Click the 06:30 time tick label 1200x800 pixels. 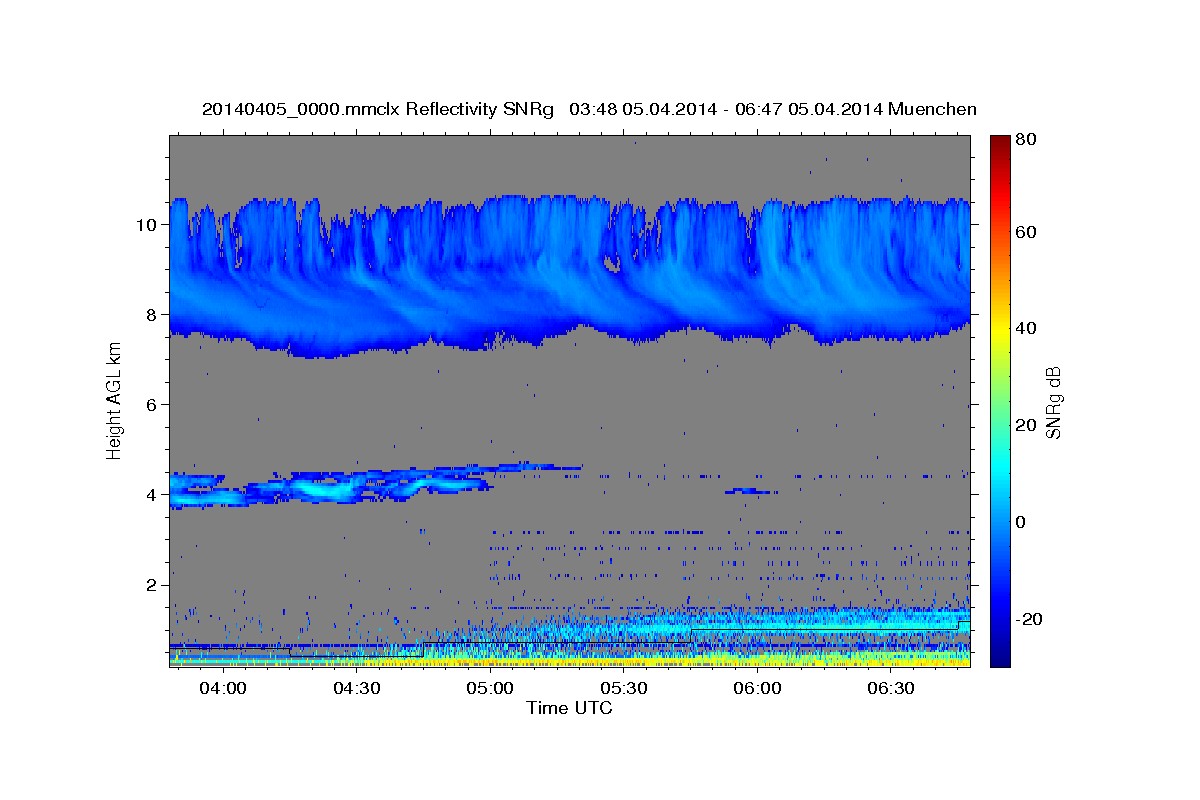click(x=891, y=689)
